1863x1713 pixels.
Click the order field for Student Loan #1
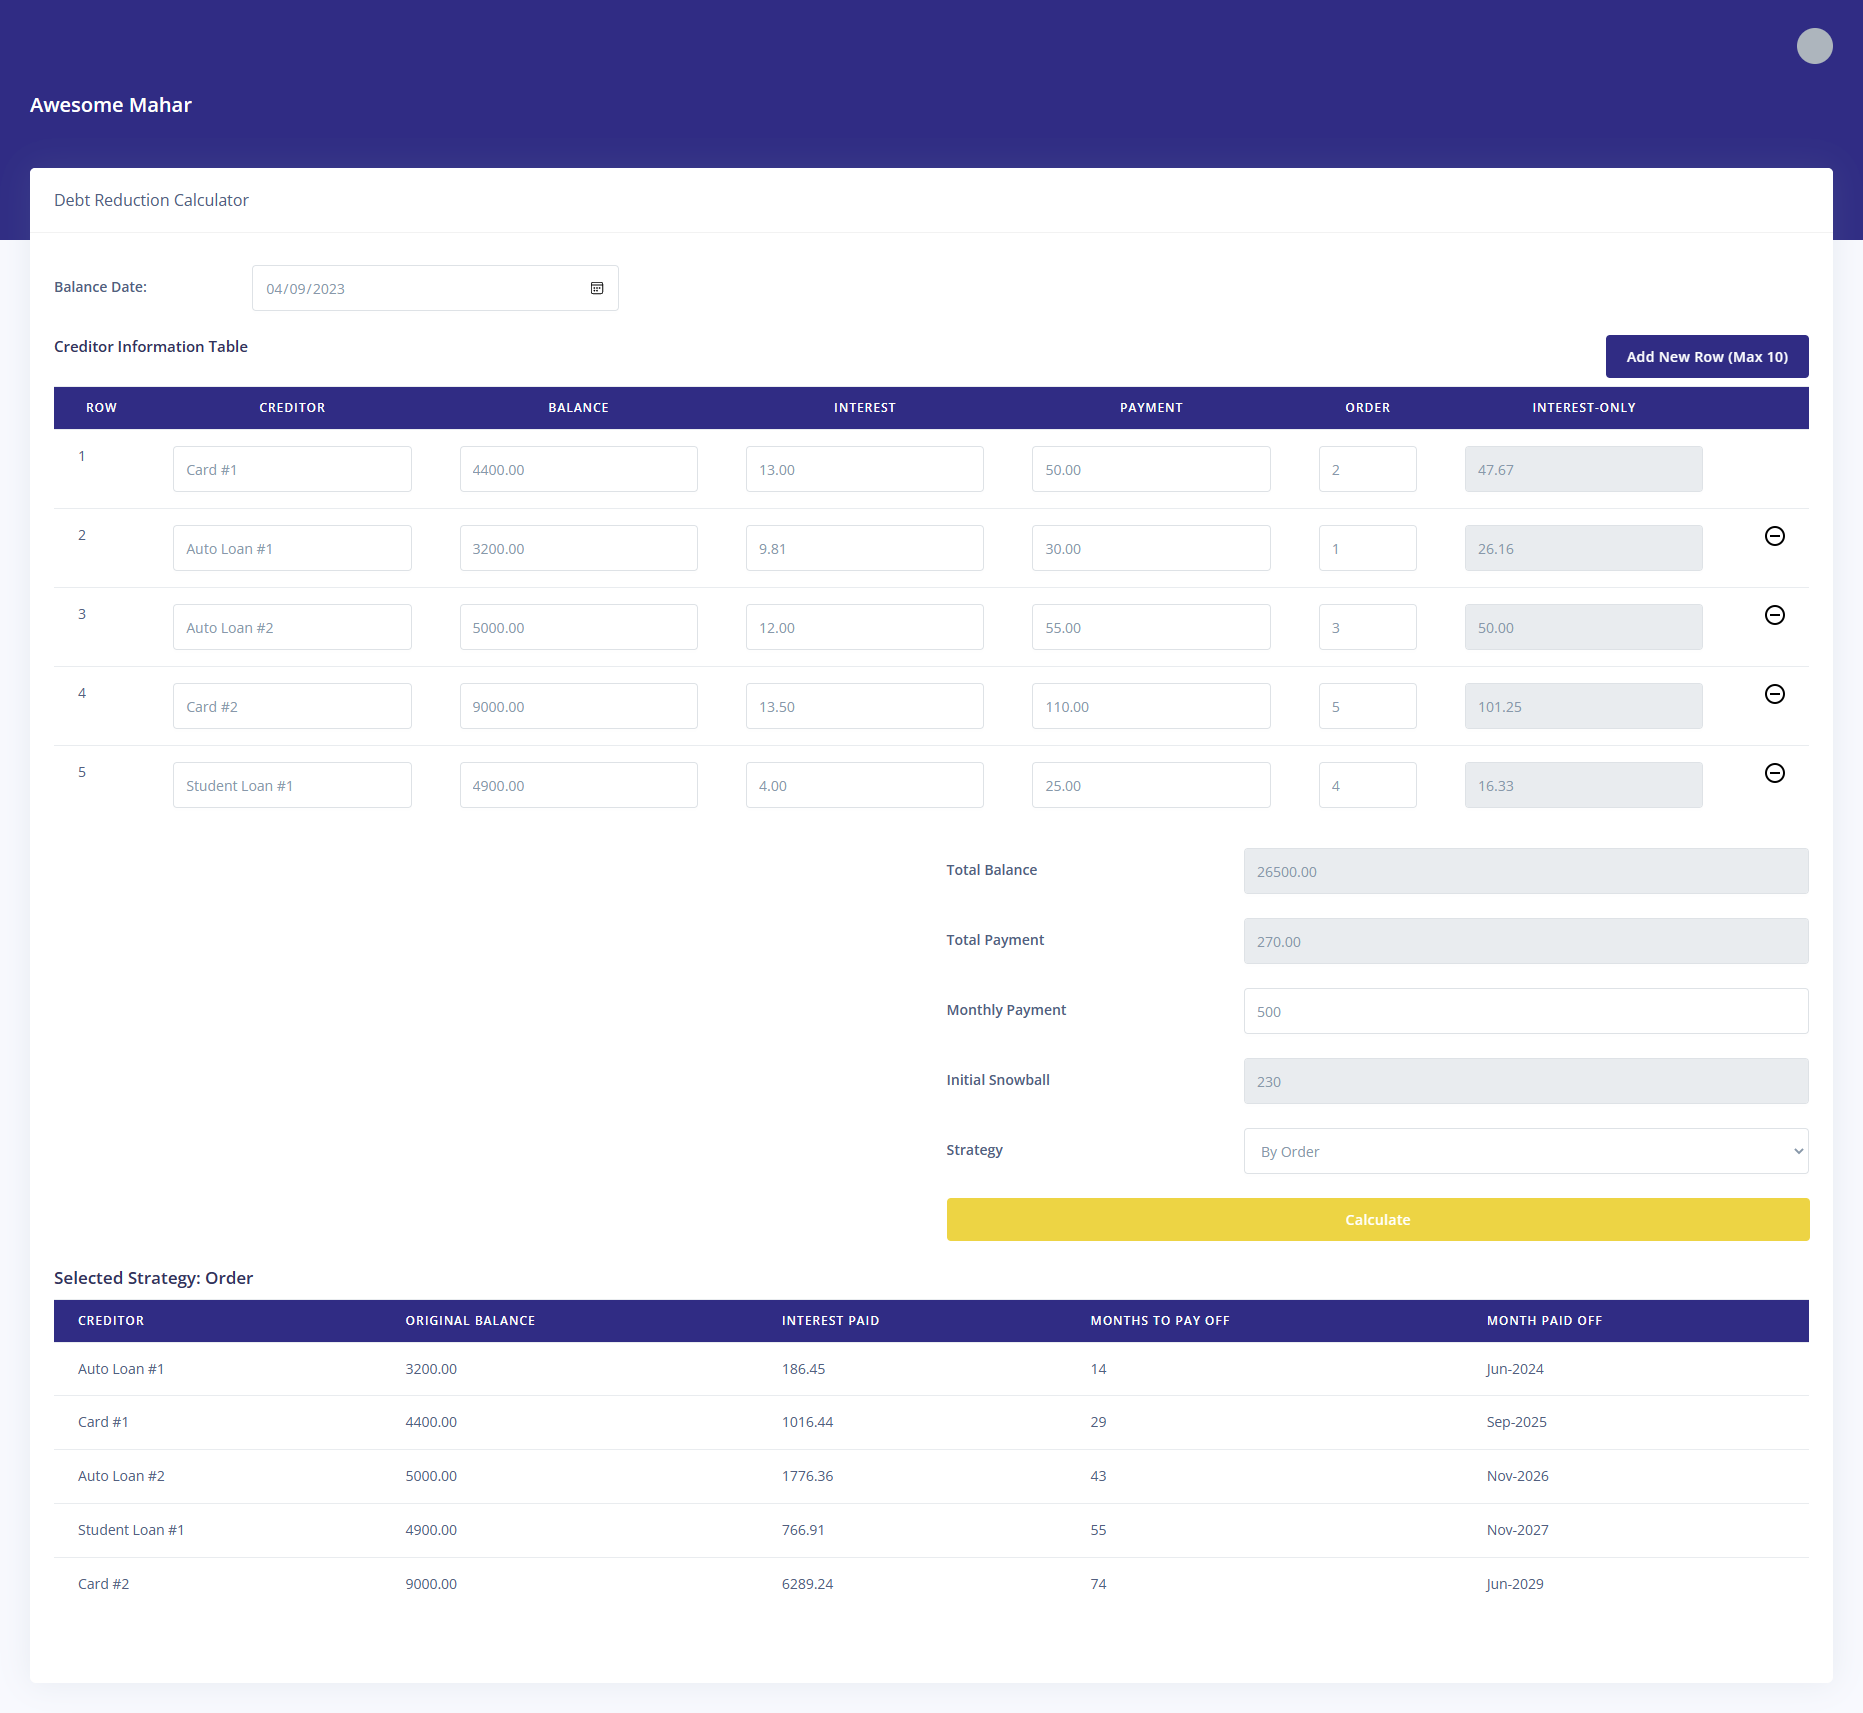pos(1367,784)
